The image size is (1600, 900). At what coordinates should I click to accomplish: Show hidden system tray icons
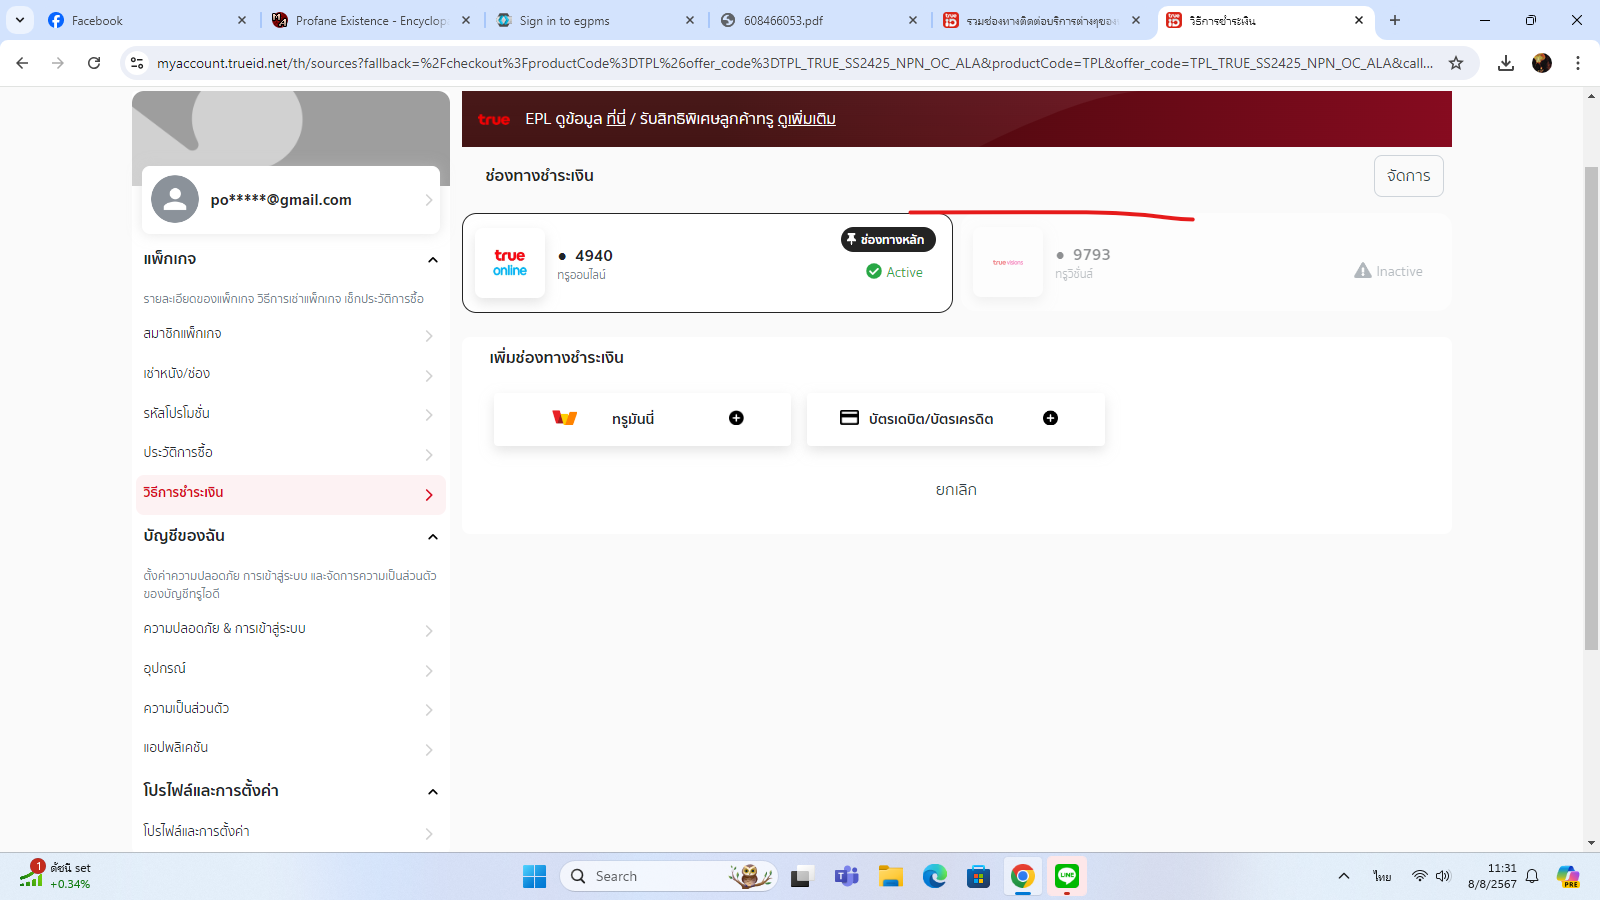tap(1344, 876)
